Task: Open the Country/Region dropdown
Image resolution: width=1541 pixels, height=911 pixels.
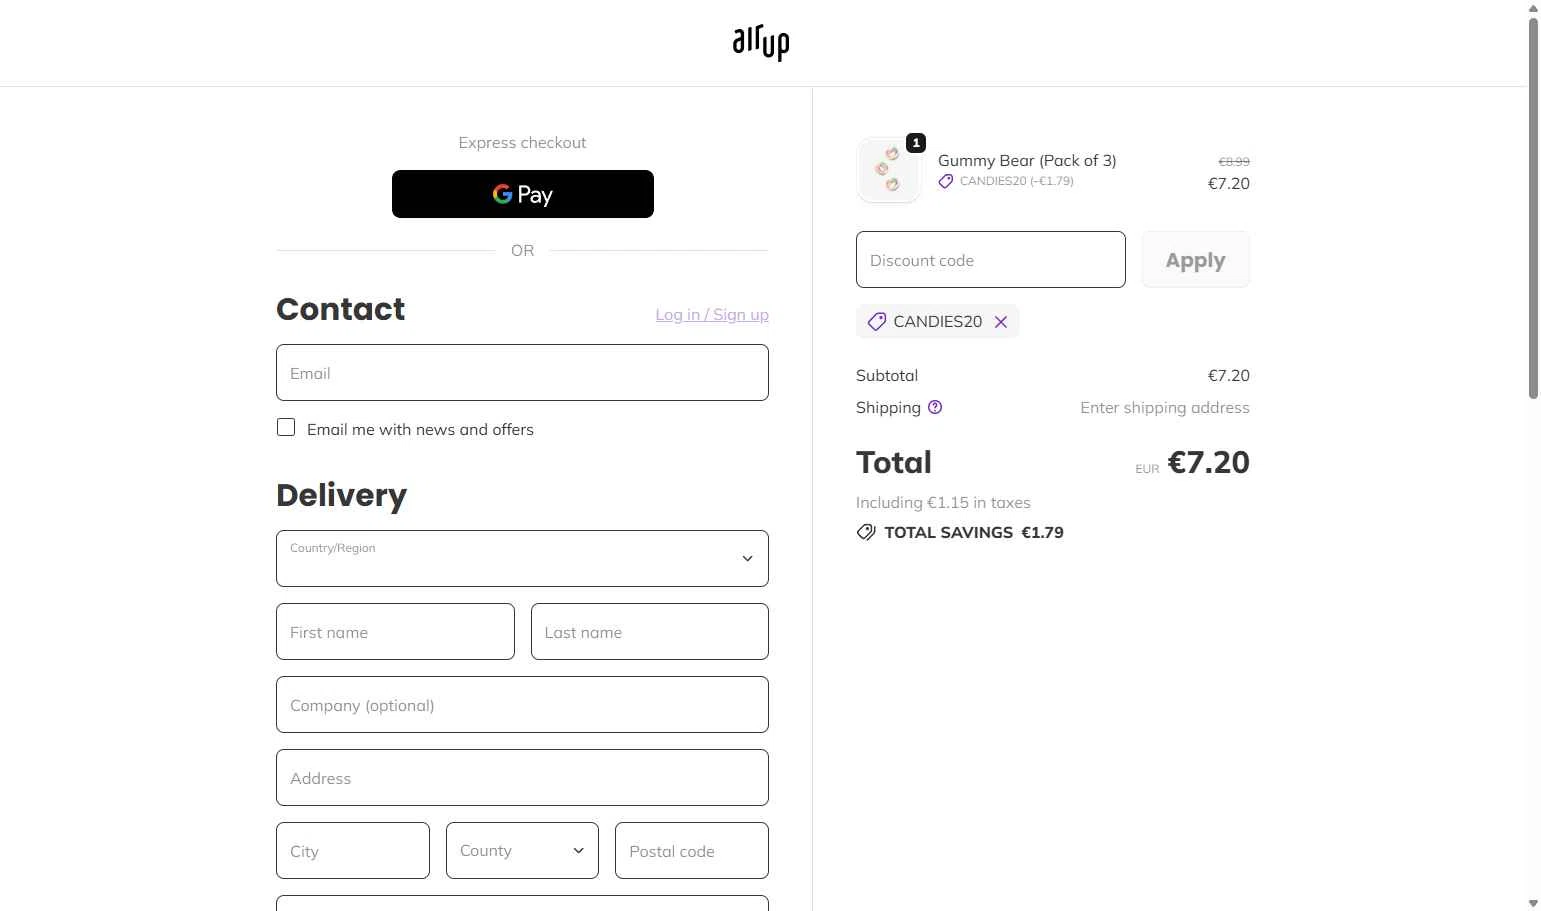Action: (522, 558)
